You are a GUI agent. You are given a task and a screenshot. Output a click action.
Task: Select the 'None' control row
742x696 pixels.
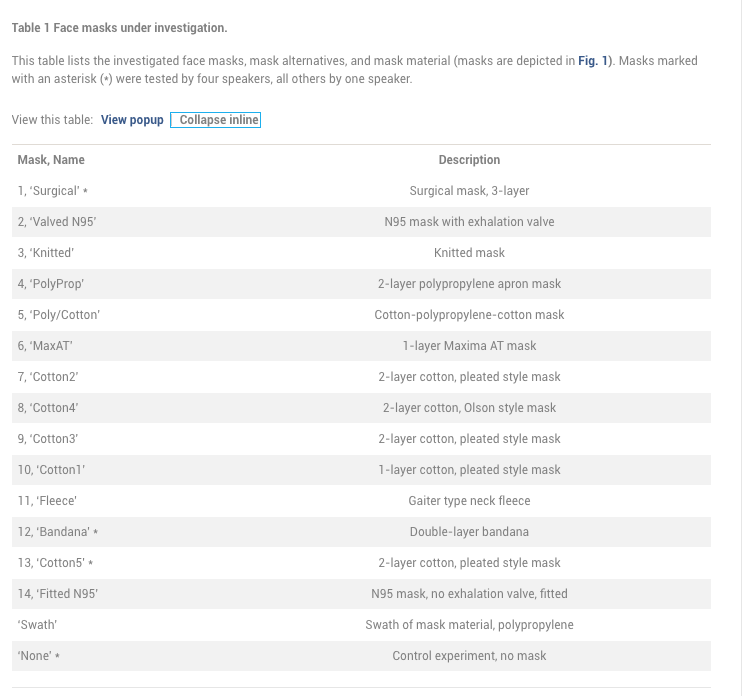361,656
